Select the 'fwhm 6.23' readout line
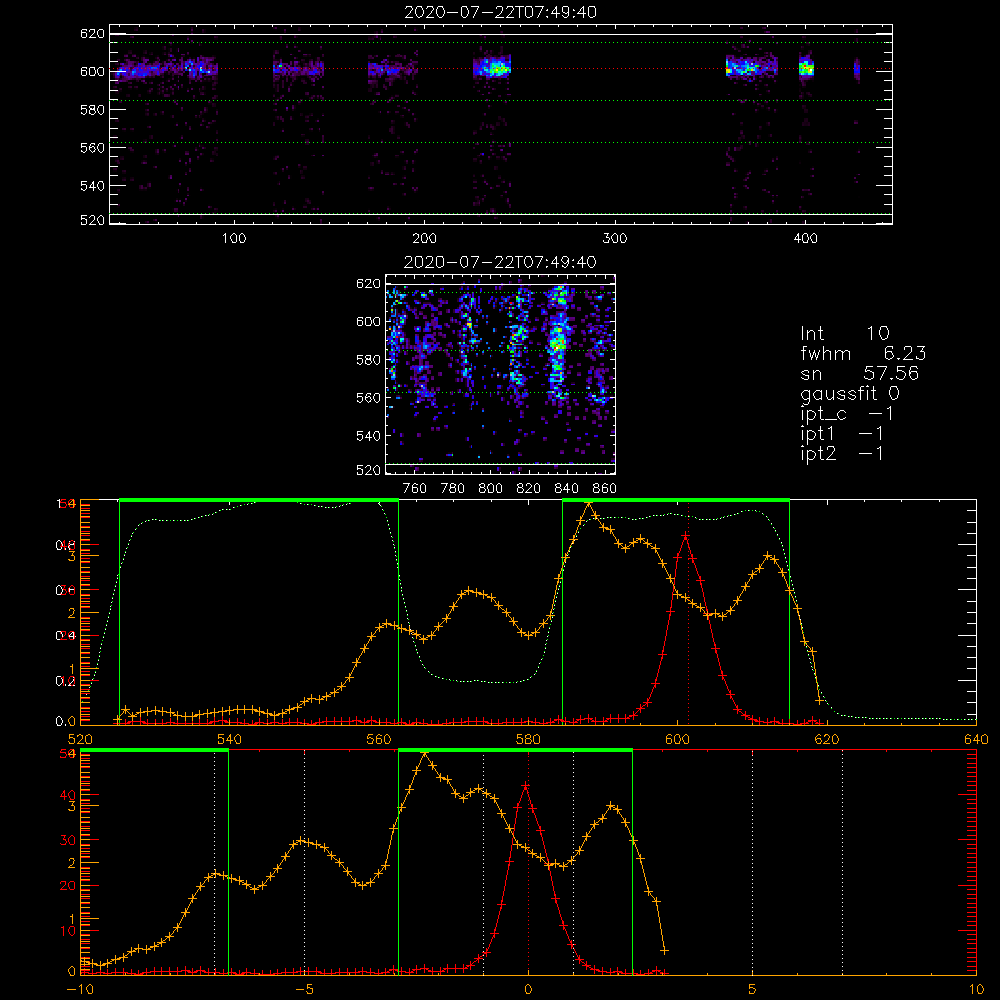The image size is (1000, 1000). [x=863, y=353]
